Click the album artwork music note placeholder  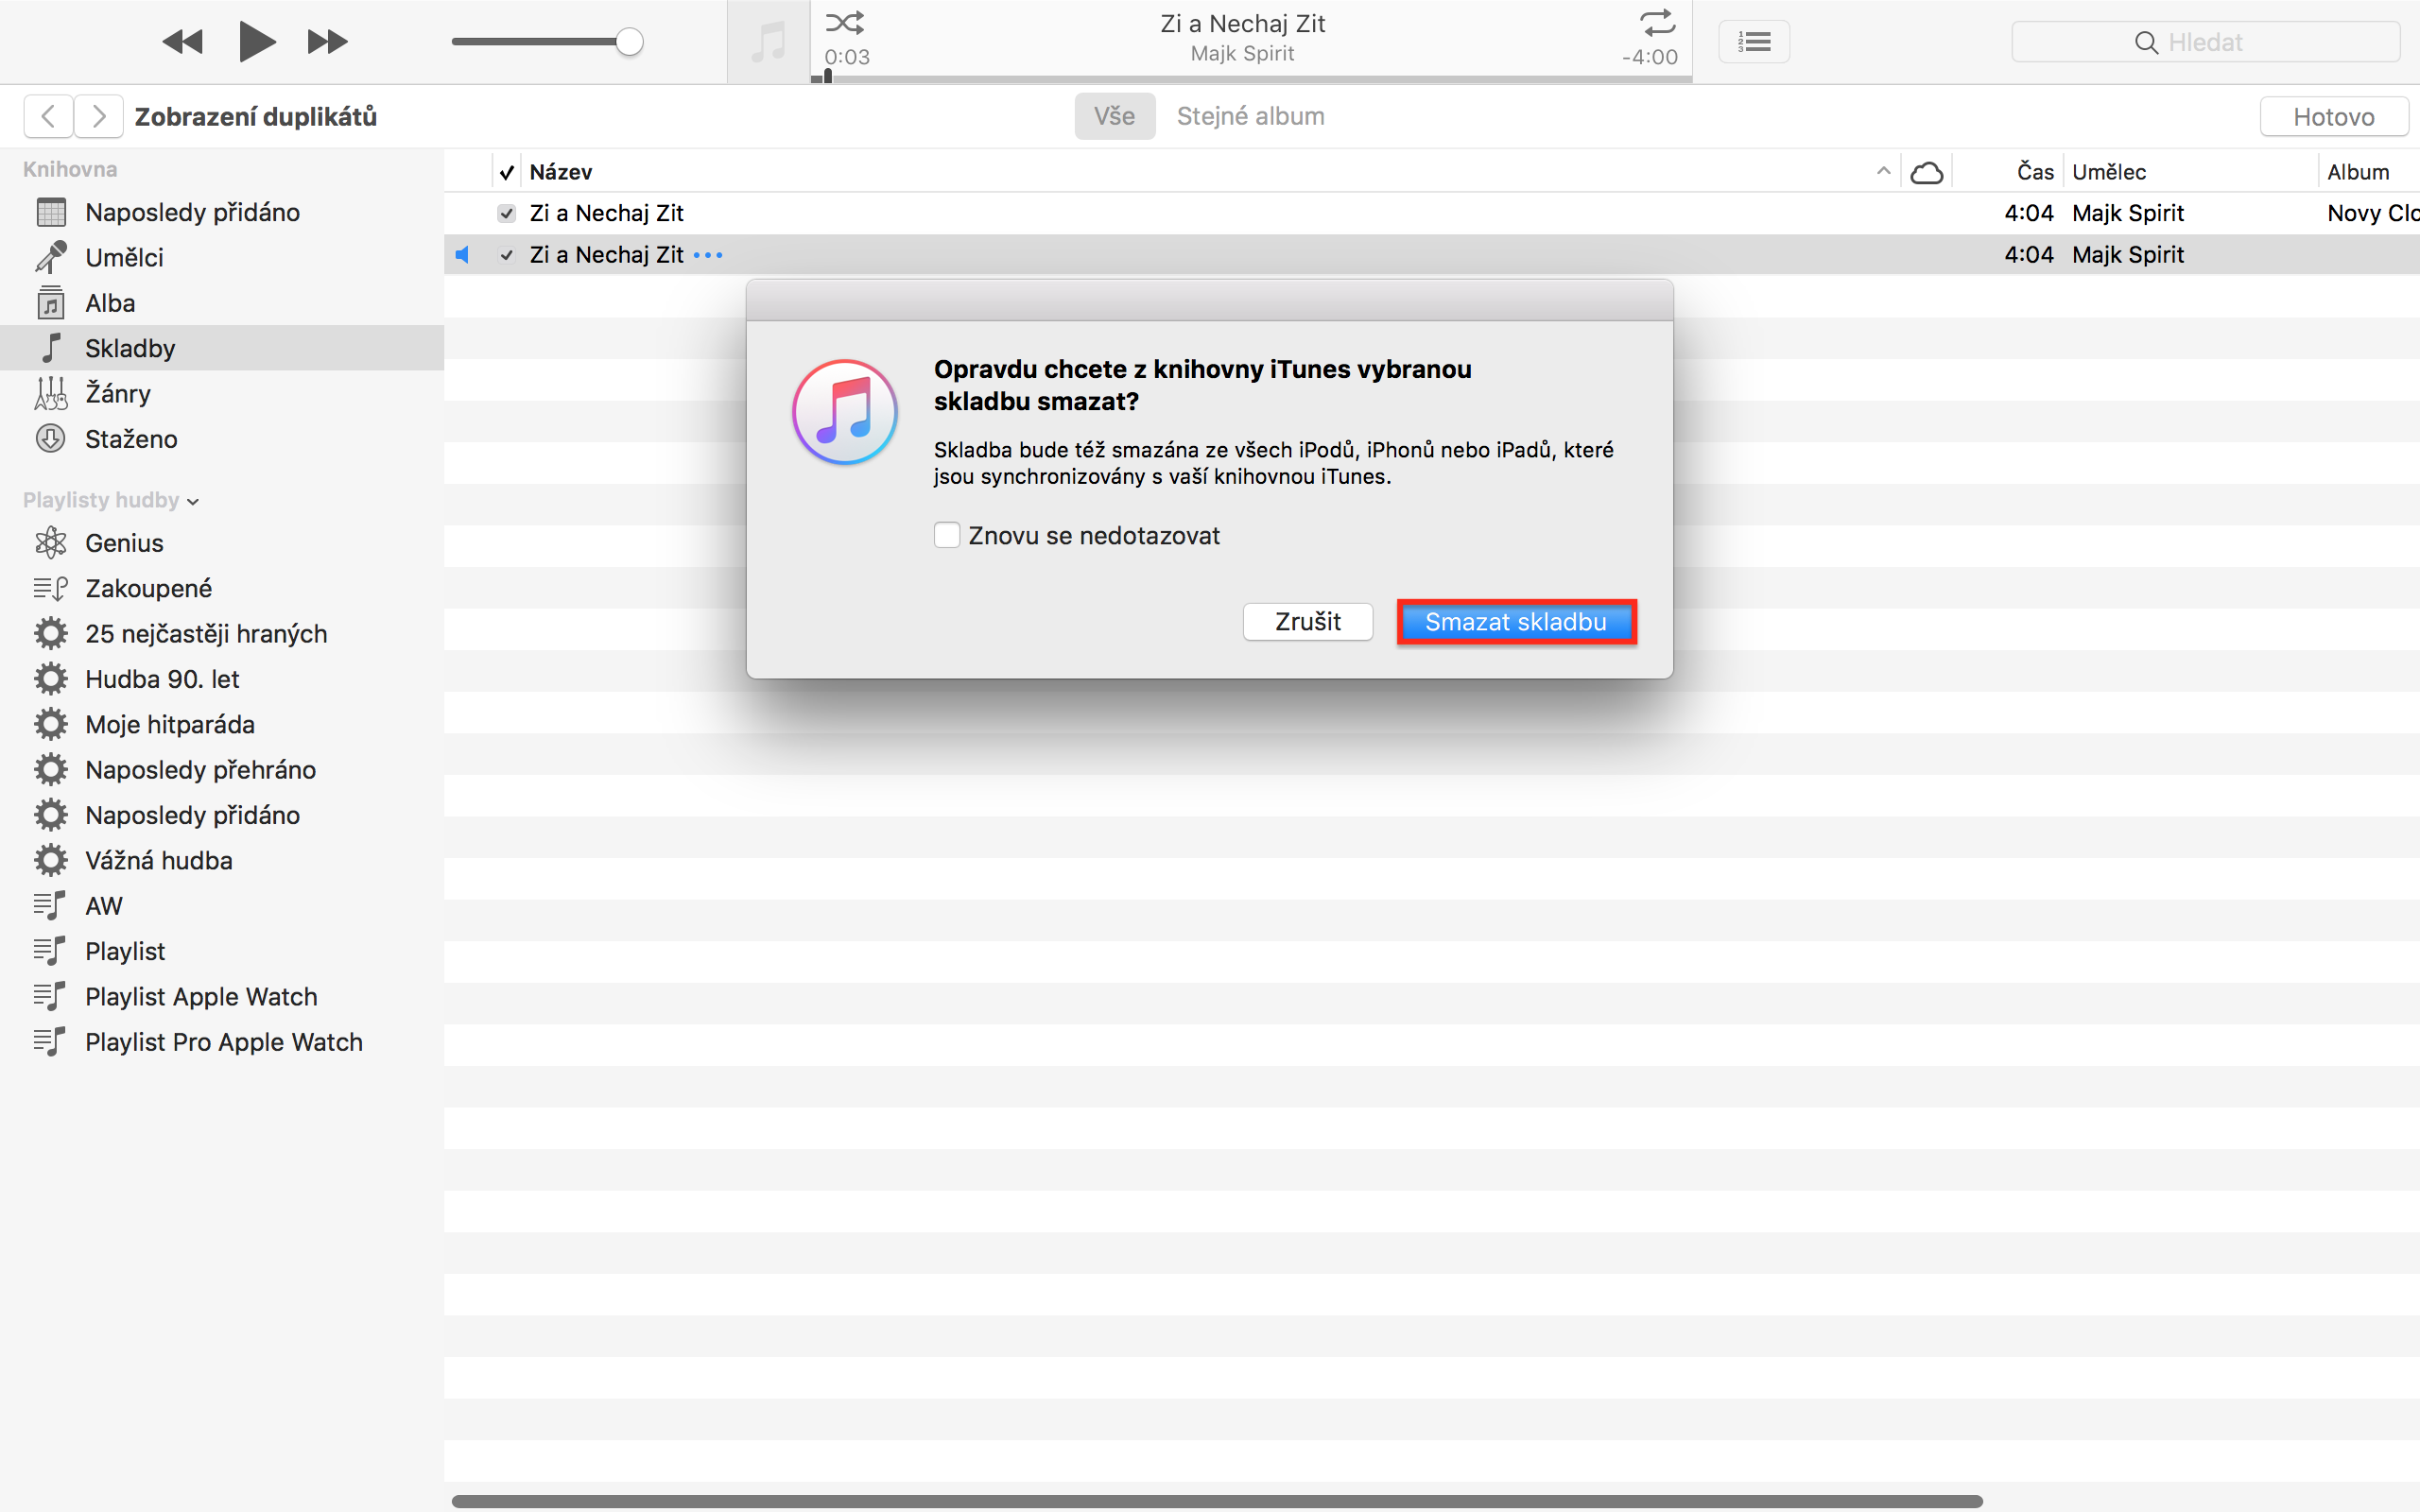(x=768, y=42)
